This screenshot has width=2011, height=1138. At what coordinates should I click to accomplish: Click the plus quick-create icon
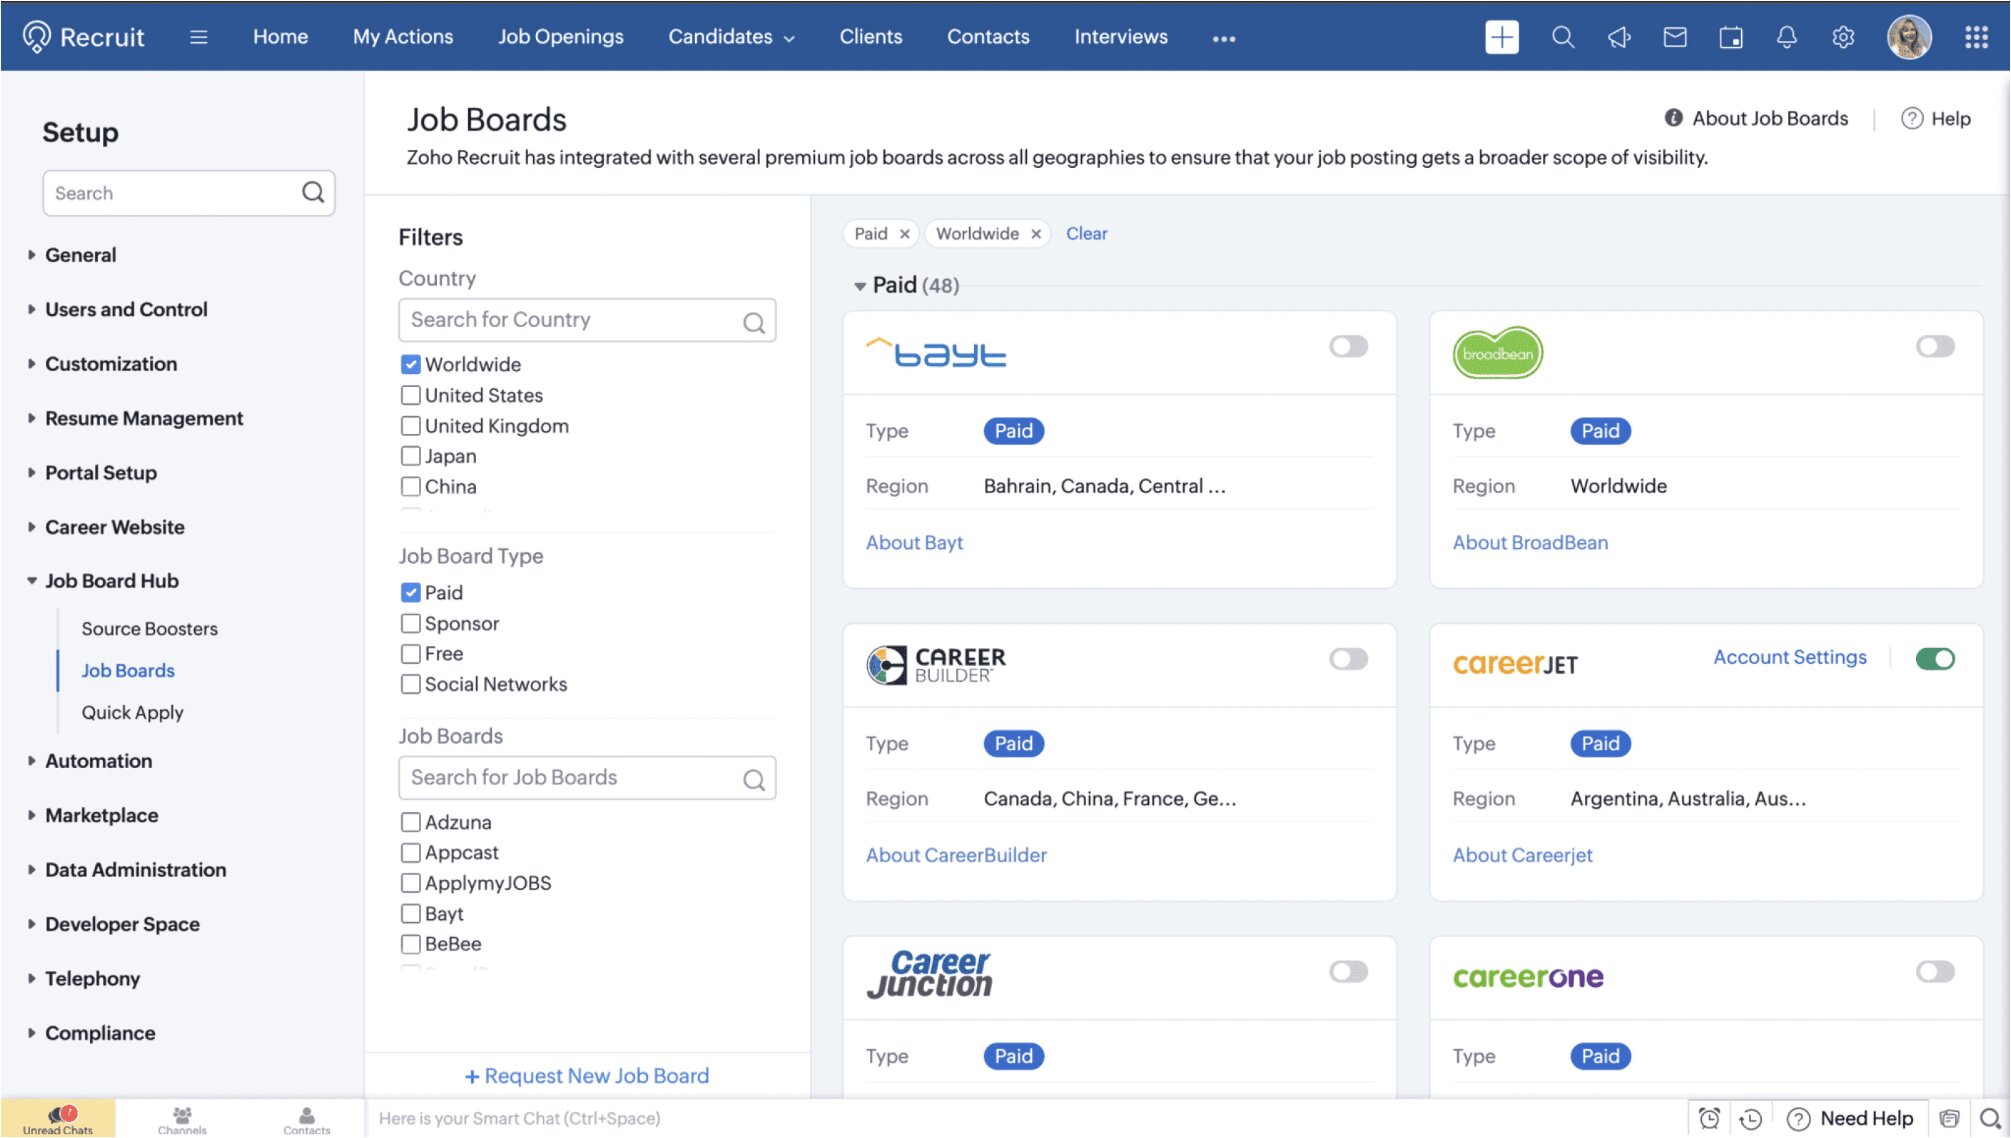1501,37
